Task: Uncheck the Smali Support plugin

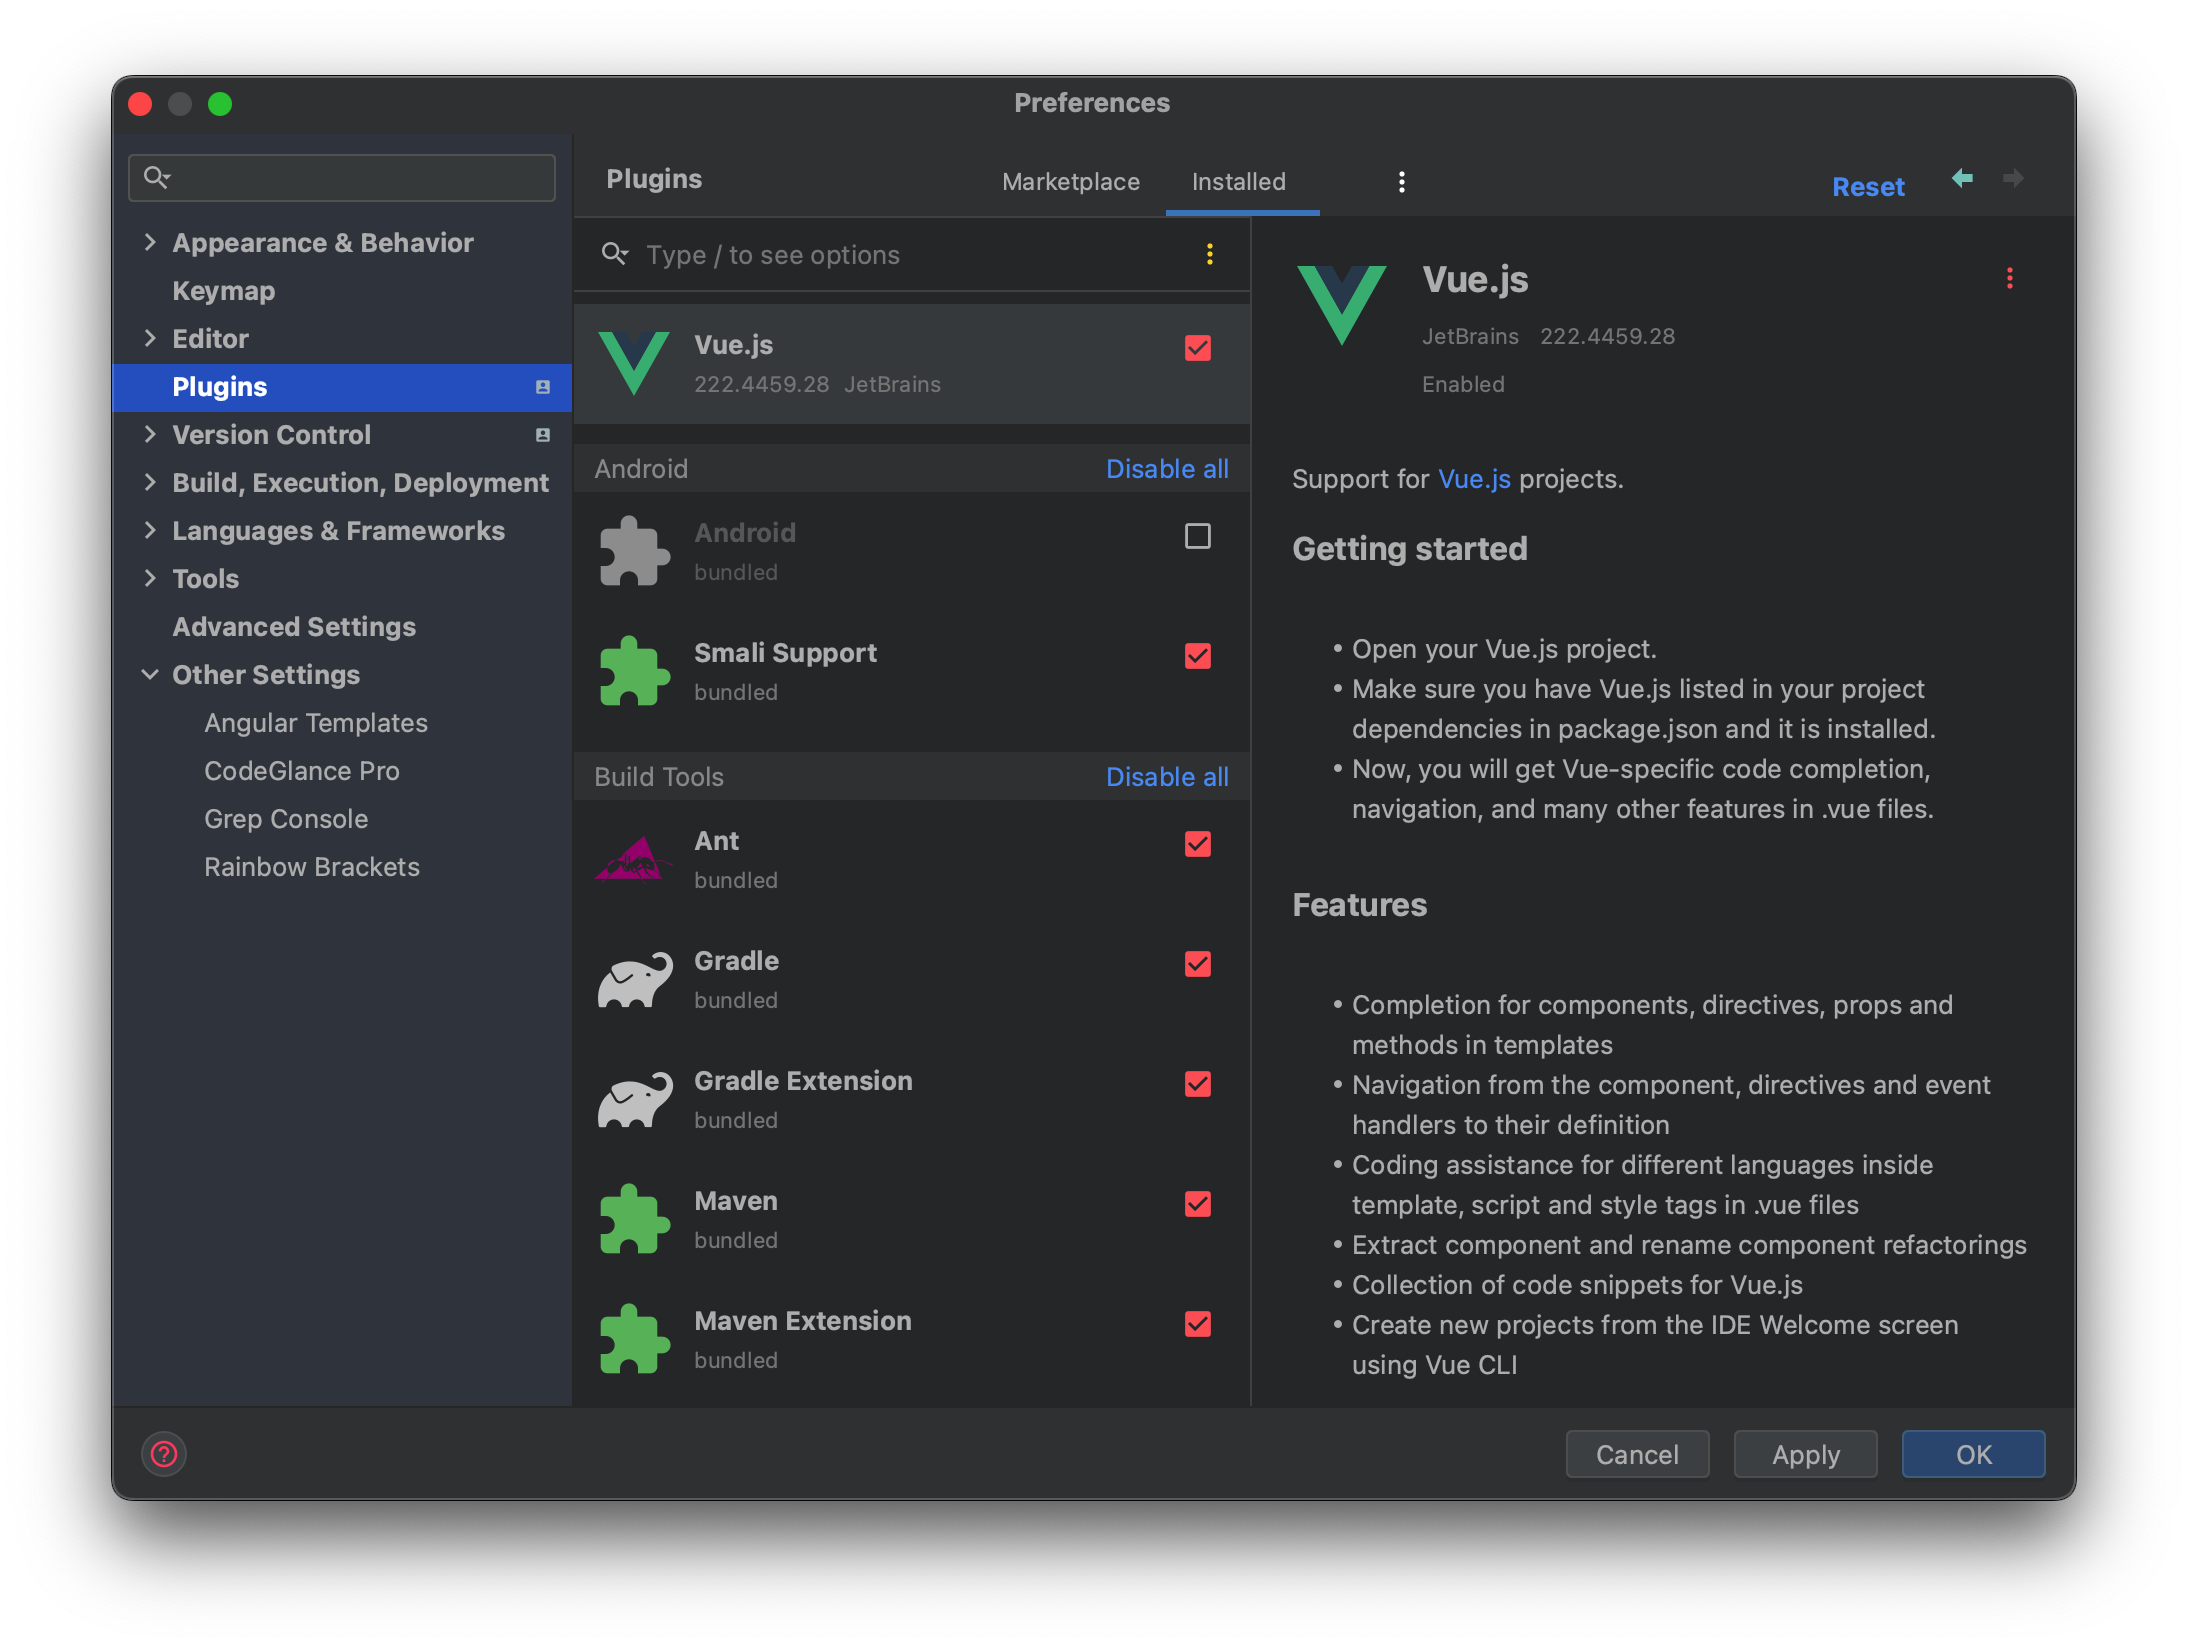Action: tap(1197, 657)
